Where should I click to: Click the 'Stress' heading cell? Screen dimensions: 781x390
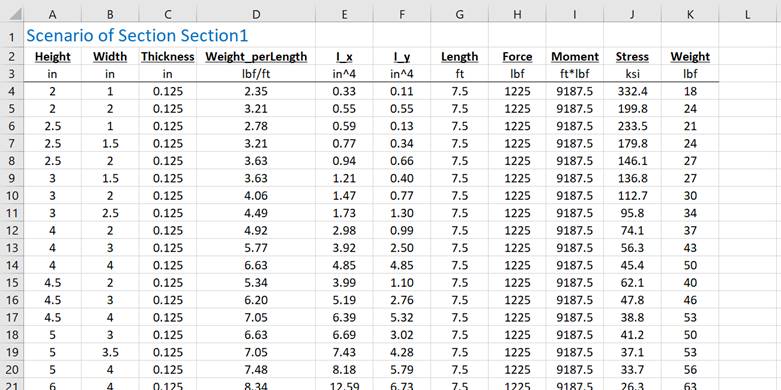coord(632,57)
